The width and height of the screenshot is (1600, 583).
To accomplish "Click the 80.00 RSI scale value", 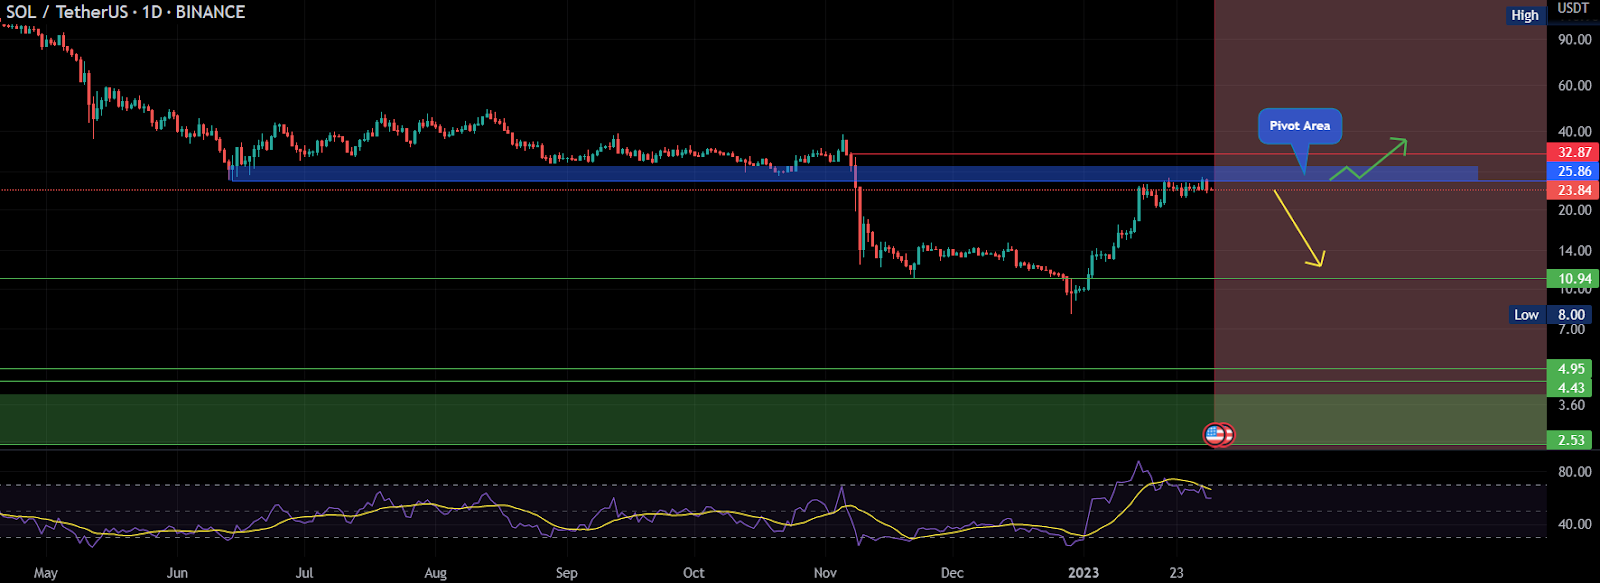I will [1575, 472].
